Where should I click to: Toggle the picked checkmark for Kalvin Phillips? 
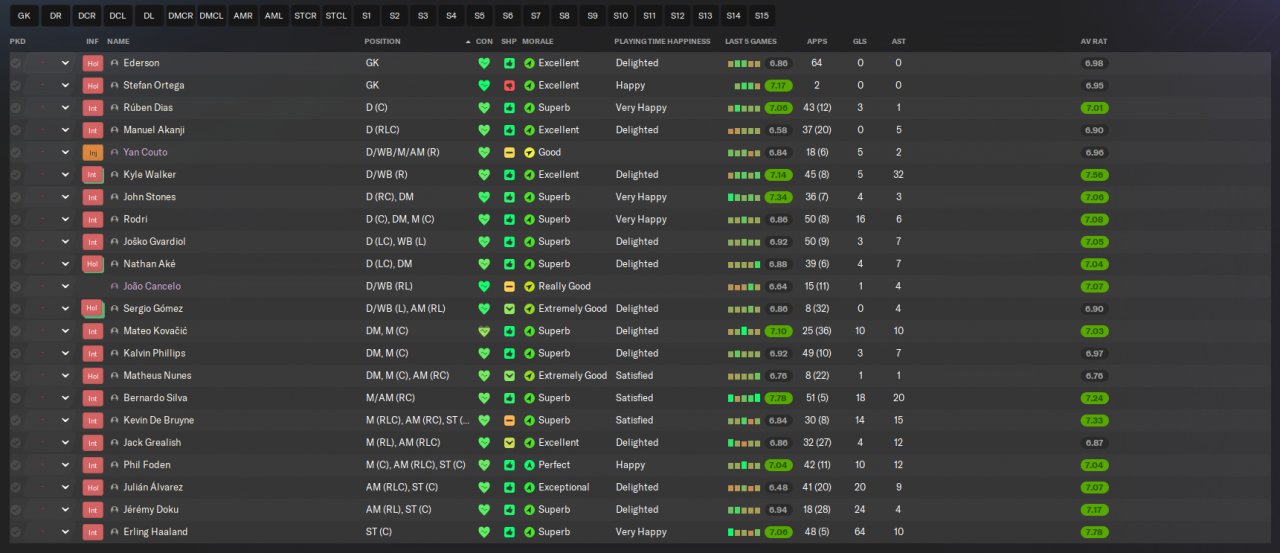tap(15, 353)
